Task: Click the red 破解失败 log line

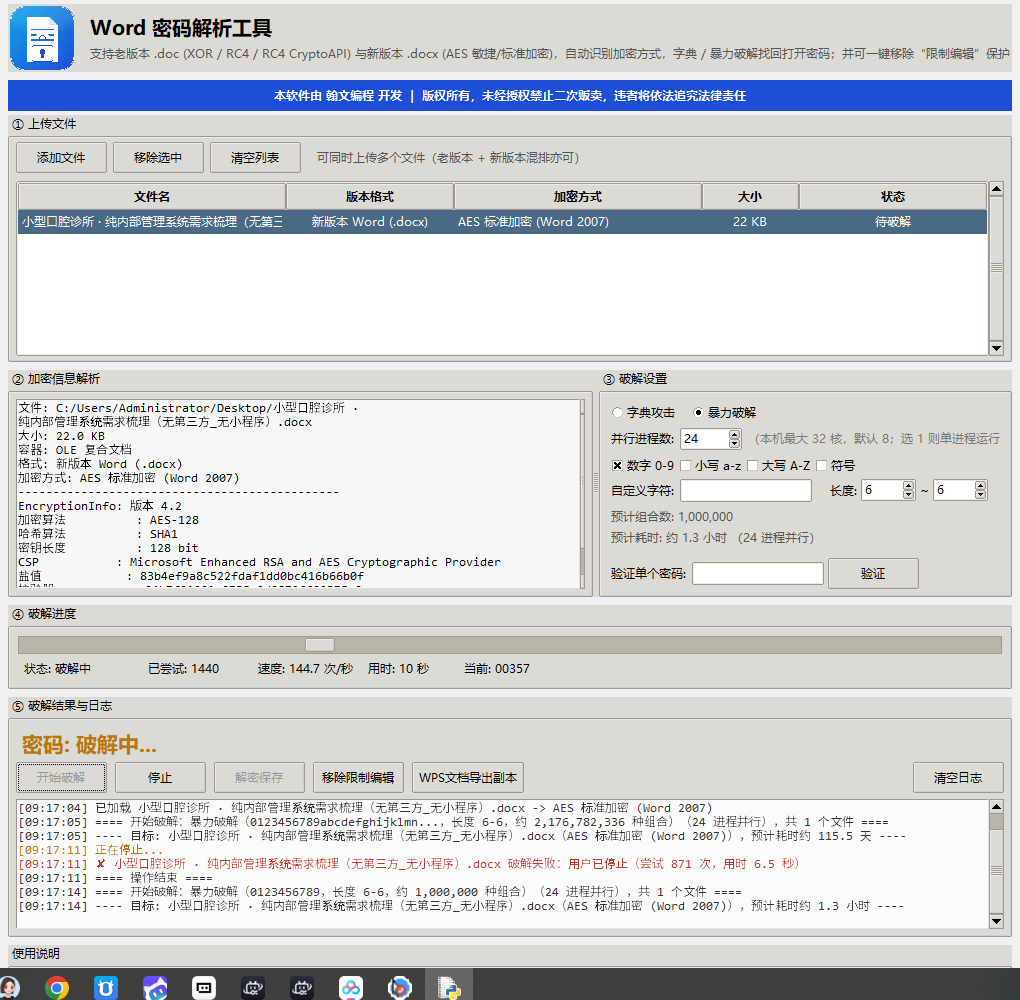Action: pyautogui.click(x=409, y=863)
